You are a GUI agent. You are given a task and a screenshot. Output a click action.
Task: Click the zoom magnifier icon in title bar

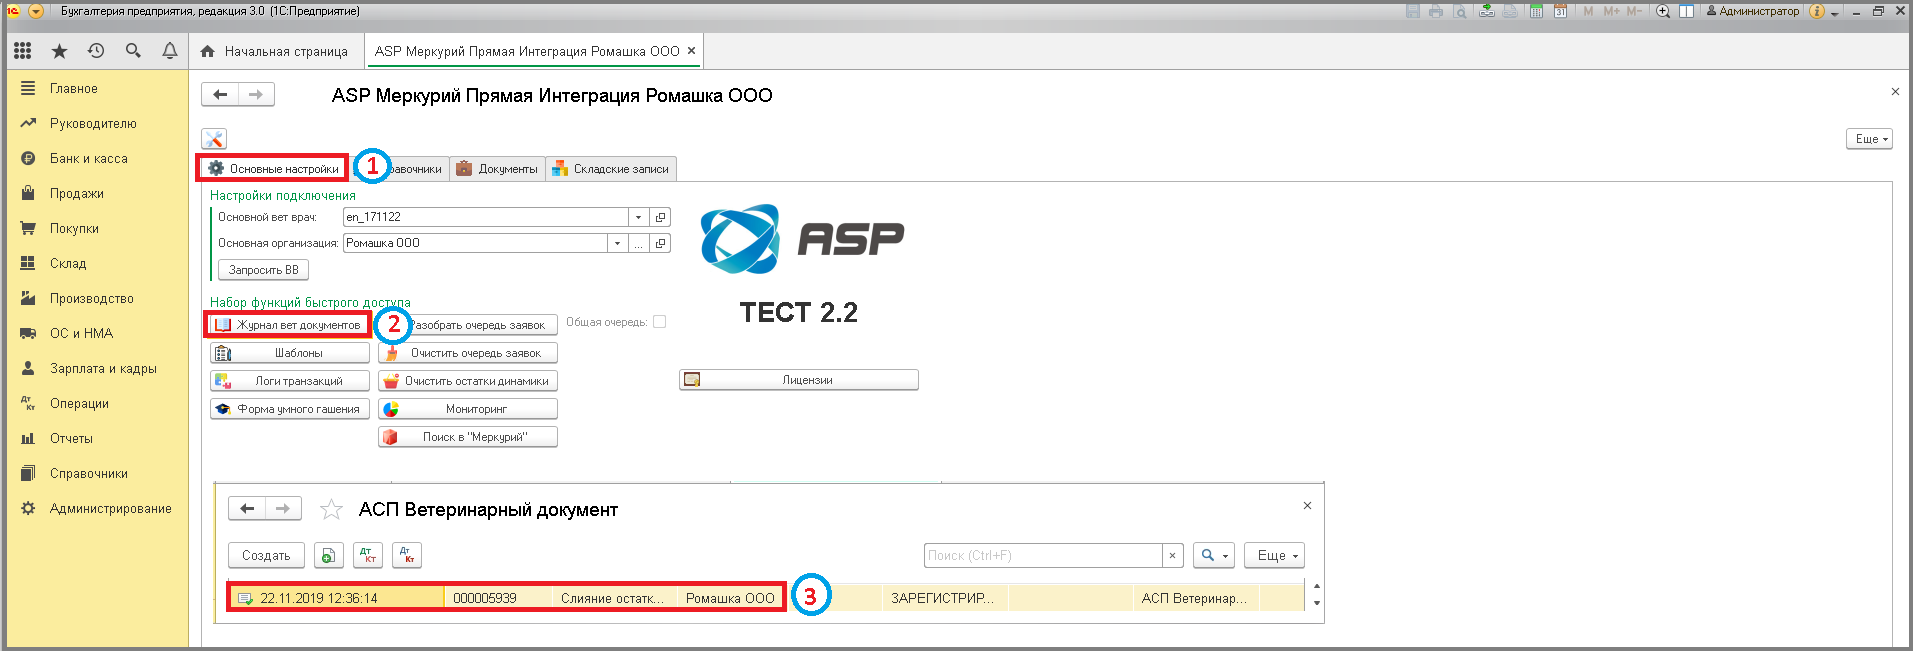coord(1663,11)
